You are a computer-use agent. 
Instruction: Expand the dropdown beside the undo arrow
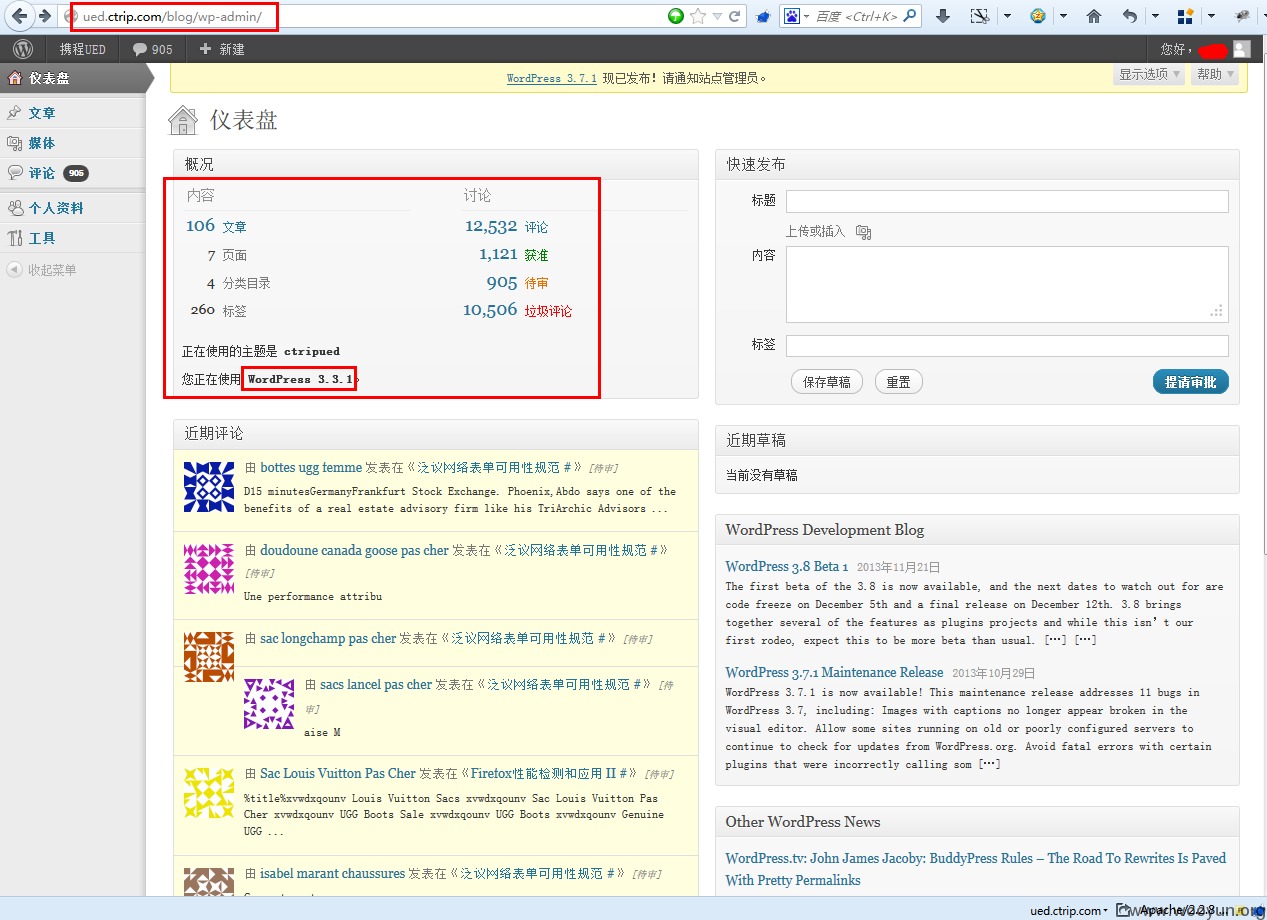(x=1155, y=16)
